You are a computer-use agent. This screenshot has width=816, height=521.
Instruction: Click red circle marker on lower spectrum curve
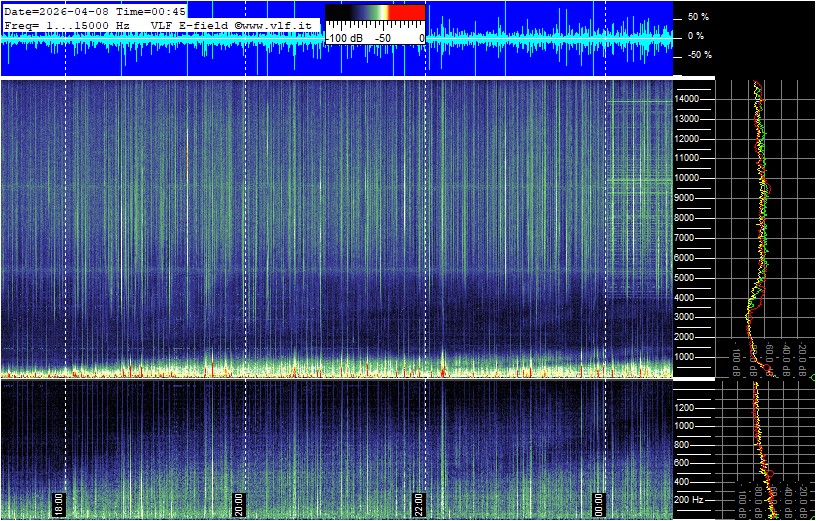(771, 473)
